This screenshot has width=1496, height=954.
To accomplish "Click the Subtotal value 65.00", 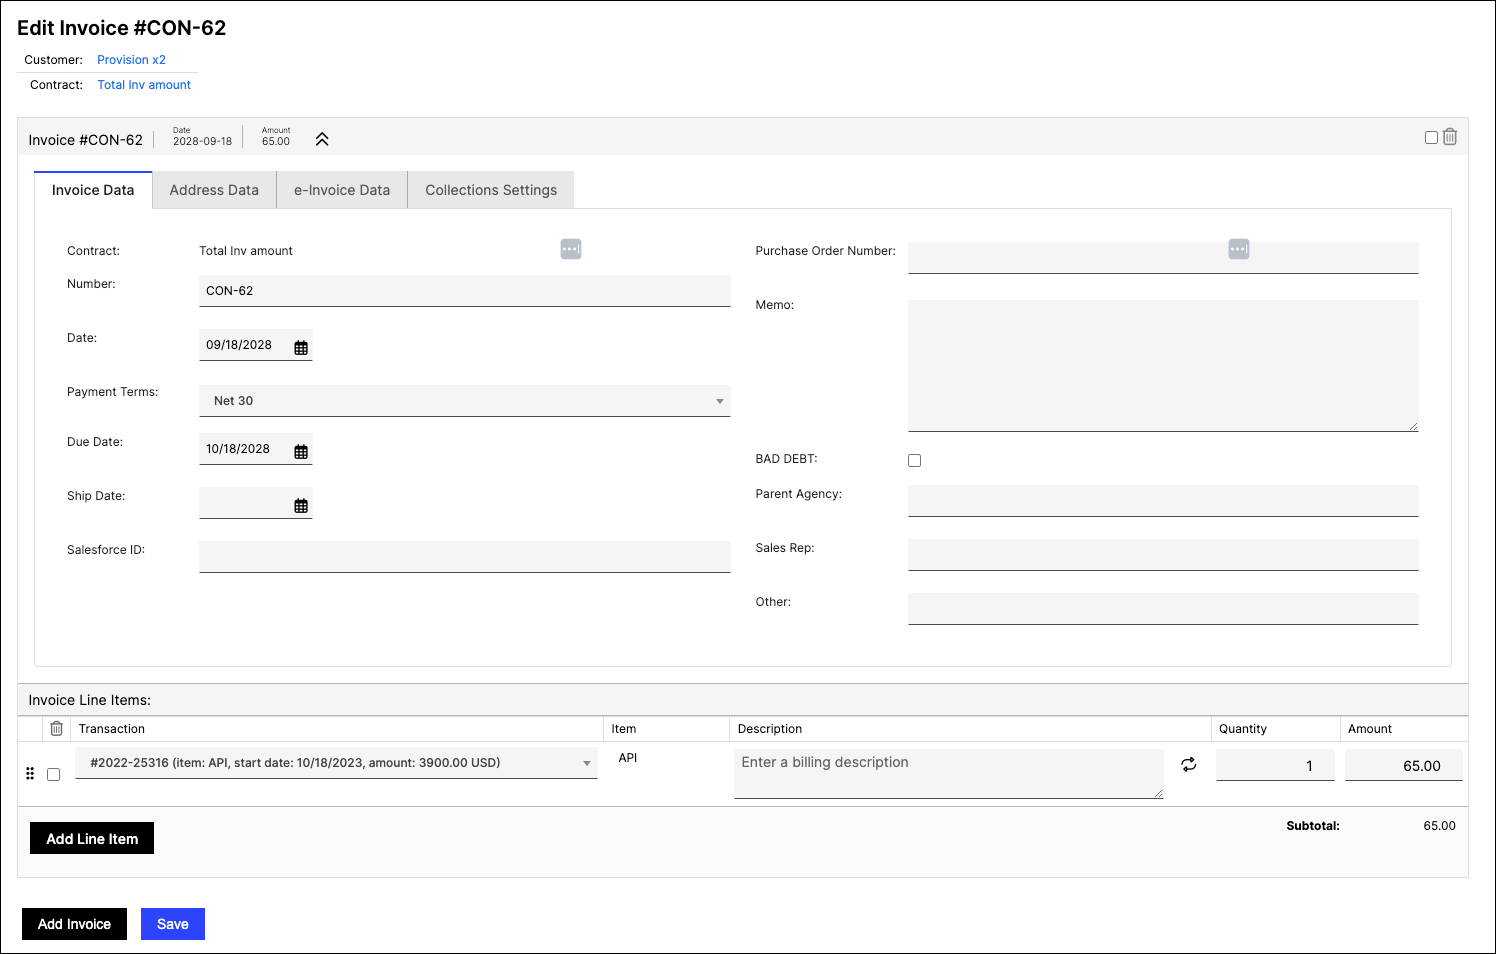I will tap(1439, 826).
